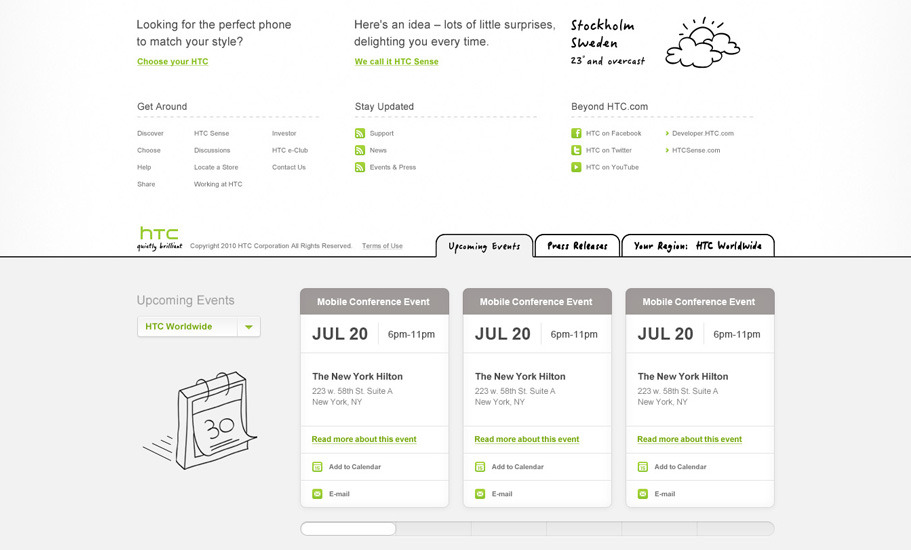Open the Your Region: HTC Worldwide tab
The height and width of the screenshot is (550, 911).
click(698, 246)
